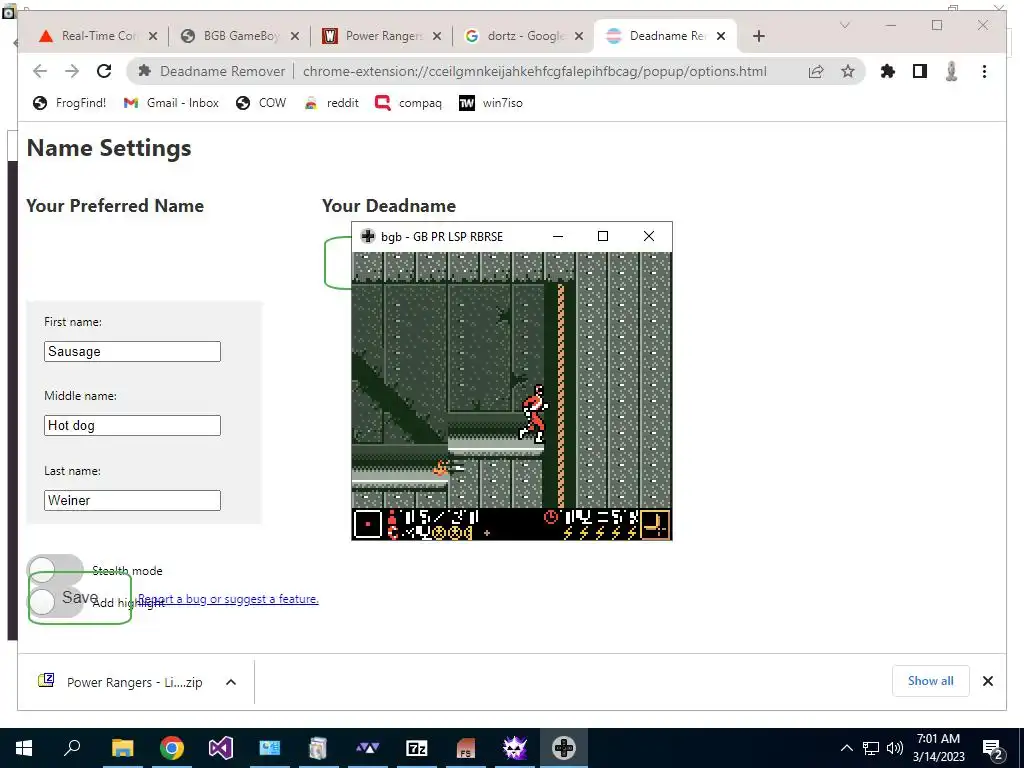Screen dimensions: 1024x768
Task: Minimize the bgb emulator window
Action: click(558, 236)
